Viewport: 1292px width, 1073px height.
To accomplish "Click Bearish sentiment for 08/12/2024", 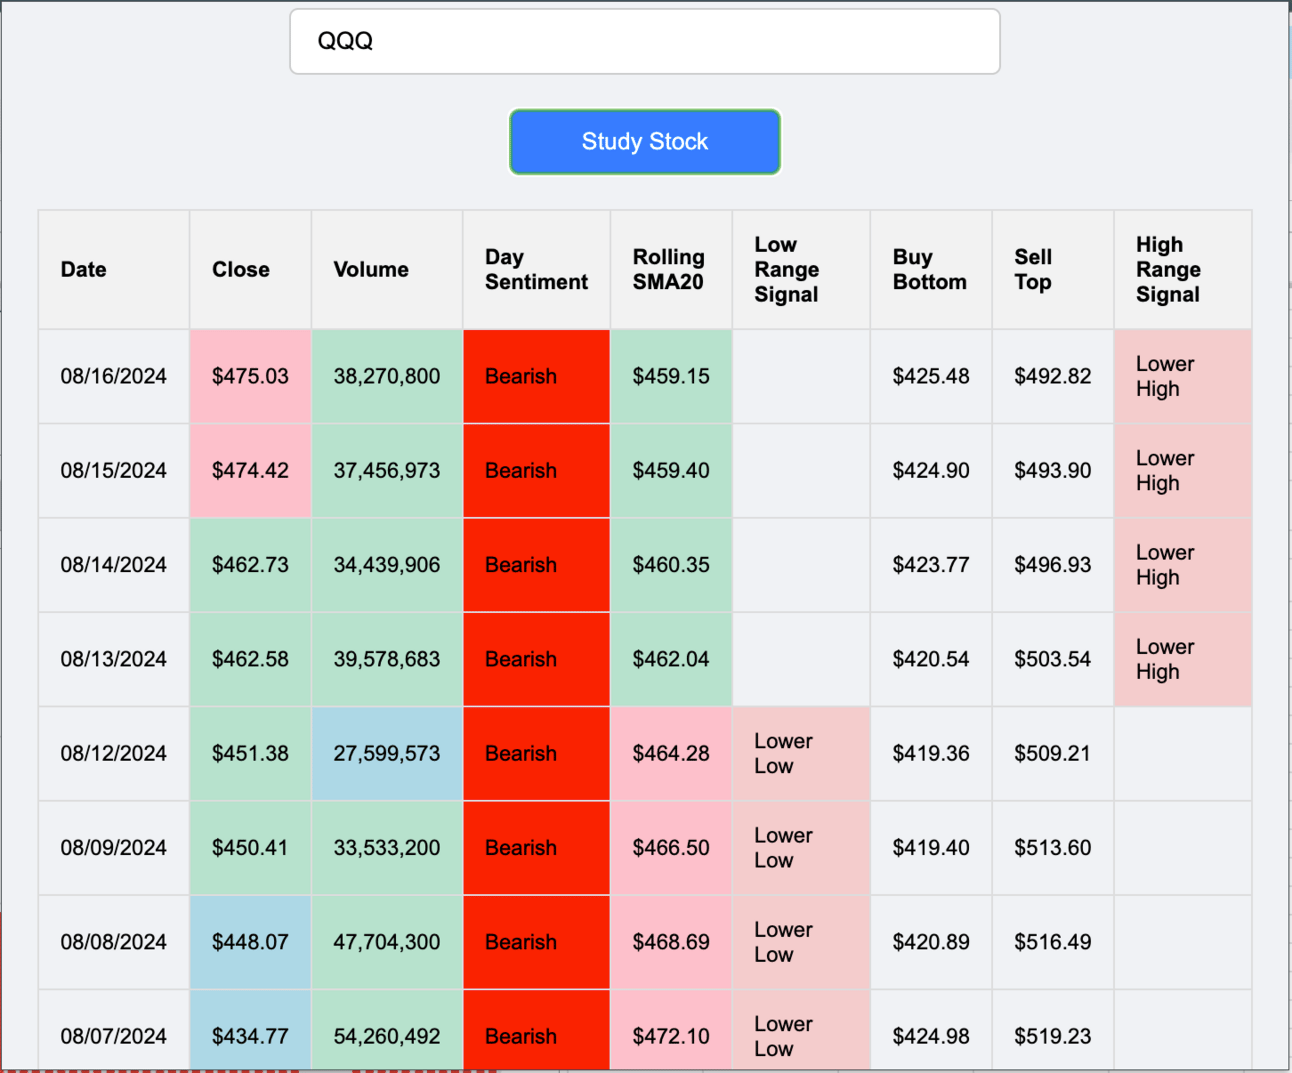I will [537, 754].
